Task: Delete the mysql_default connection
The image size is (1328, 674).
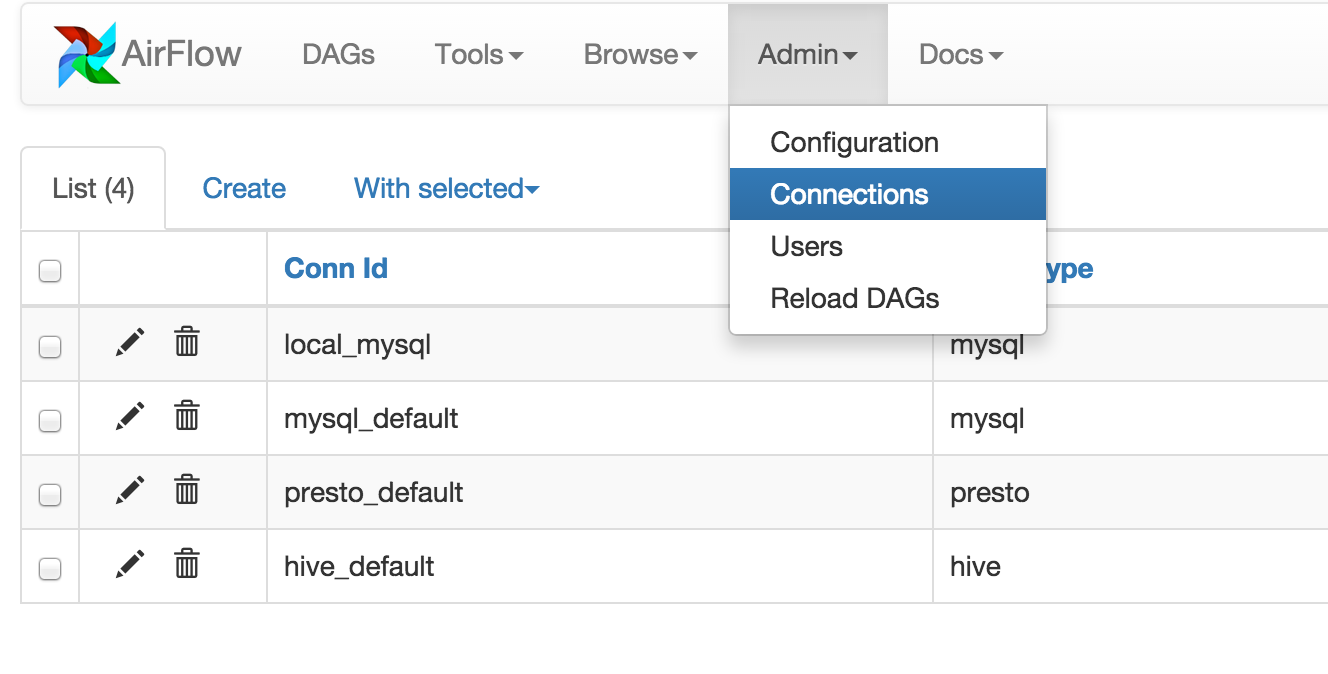Action: (187, 417)
